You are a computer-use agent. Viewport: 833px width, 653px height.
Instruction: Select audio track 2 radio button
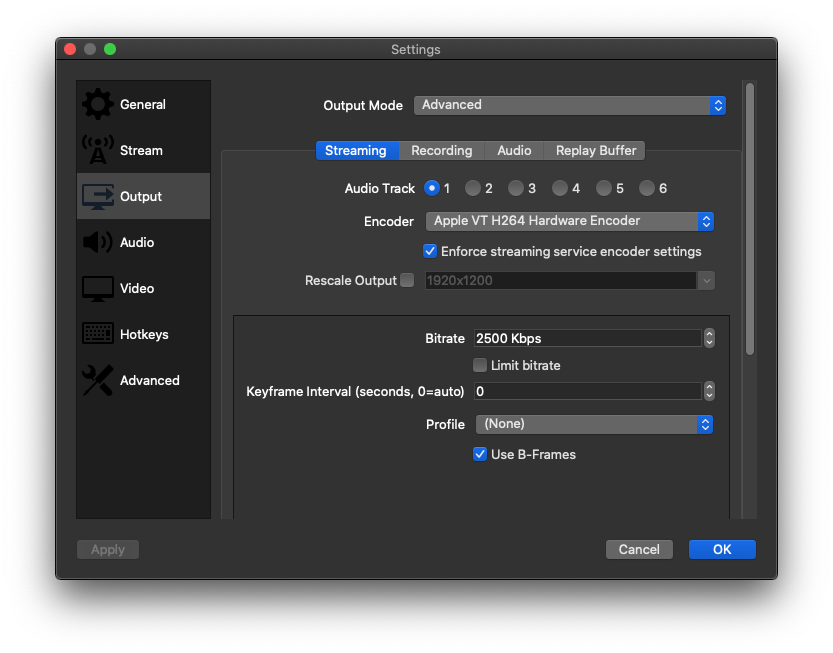[472, 188]
